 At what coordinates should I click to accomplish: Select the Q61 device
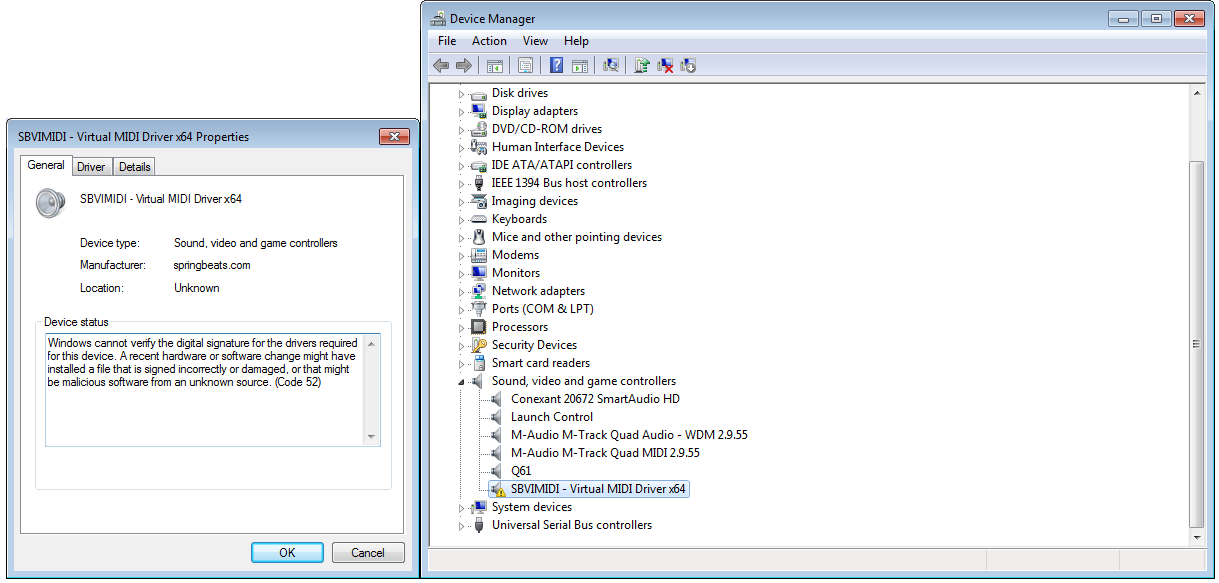coord(521,471)
